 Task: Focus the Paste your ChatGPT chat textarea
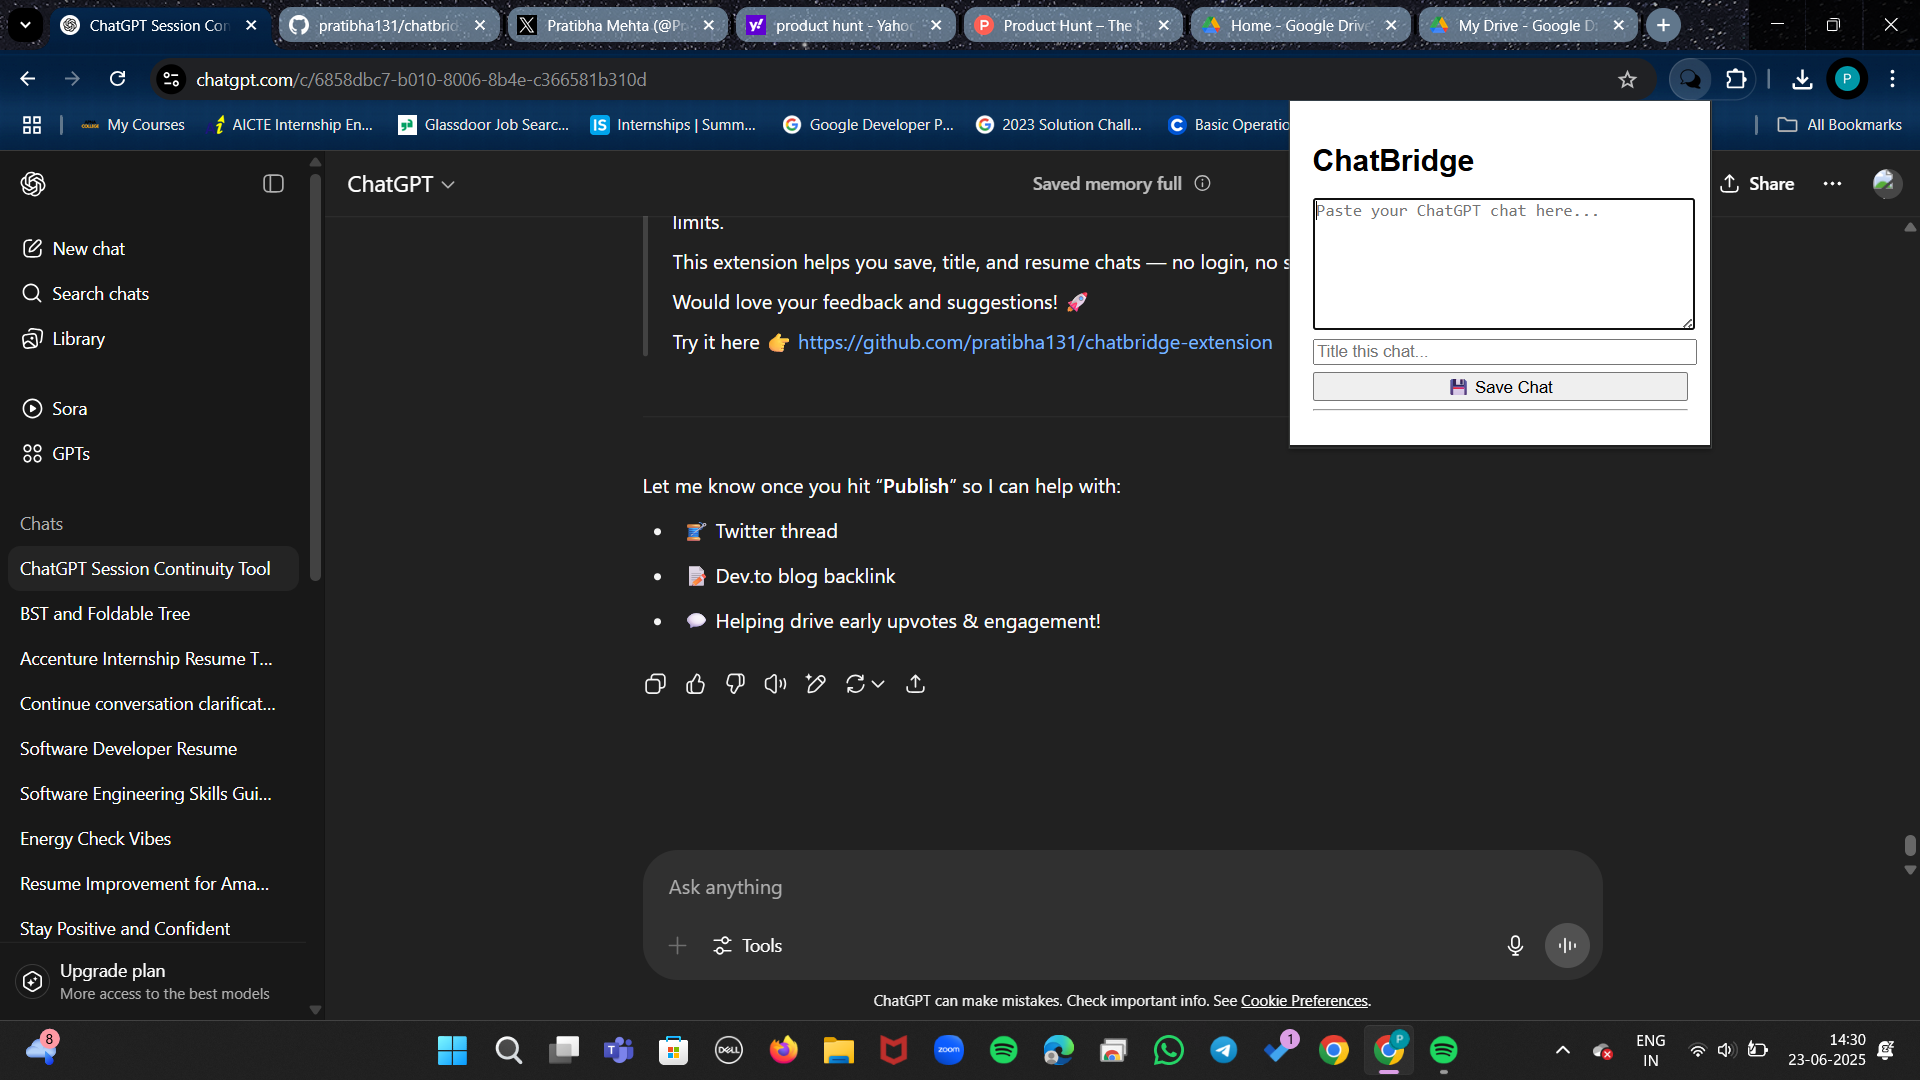click(1503, 264)
